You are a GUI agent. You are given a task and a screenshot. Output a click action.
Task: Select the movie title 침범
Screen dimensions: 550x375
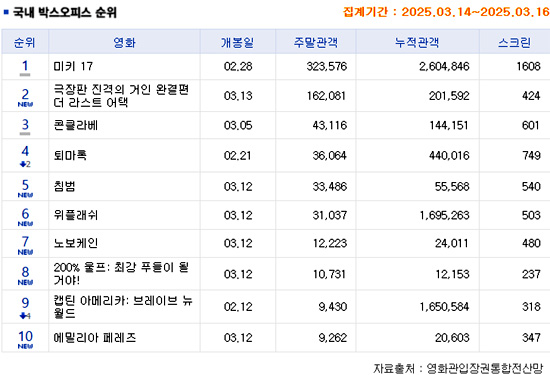(65, 186)
